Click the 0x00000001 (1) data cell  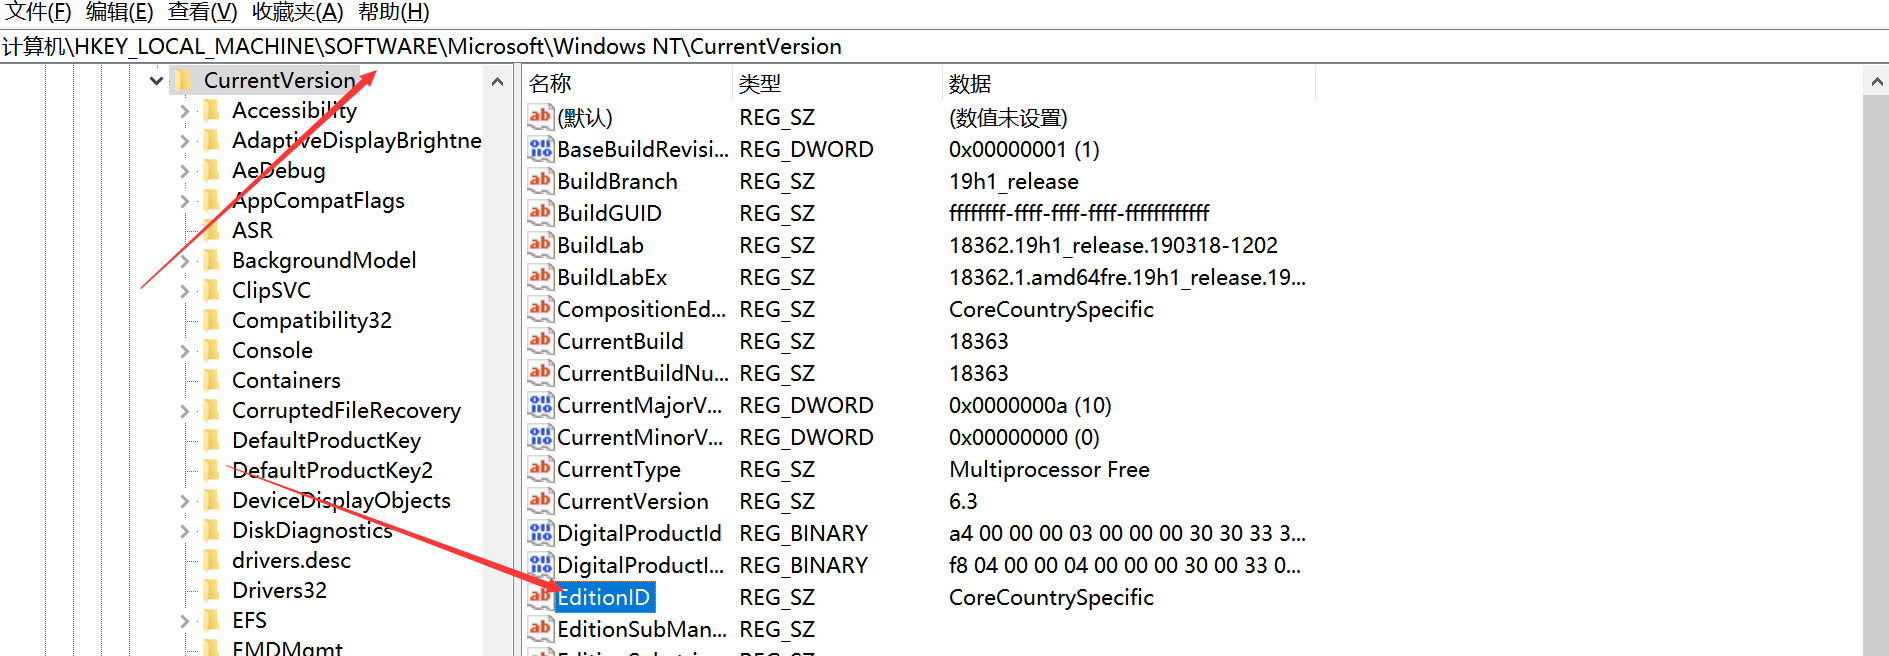click(1024, 149)
